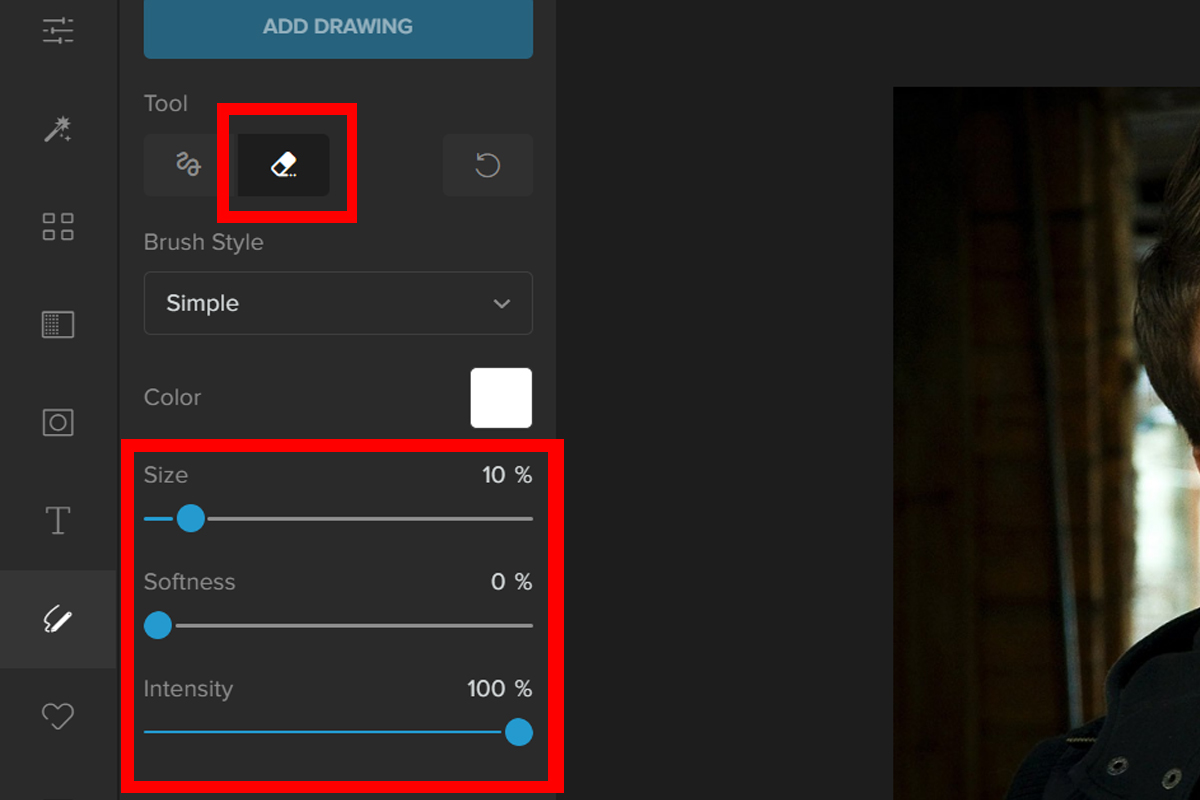Open the frames icon with circle in square
The height and width of the screenshot is (800, 1200).
[x=58, y=422]
